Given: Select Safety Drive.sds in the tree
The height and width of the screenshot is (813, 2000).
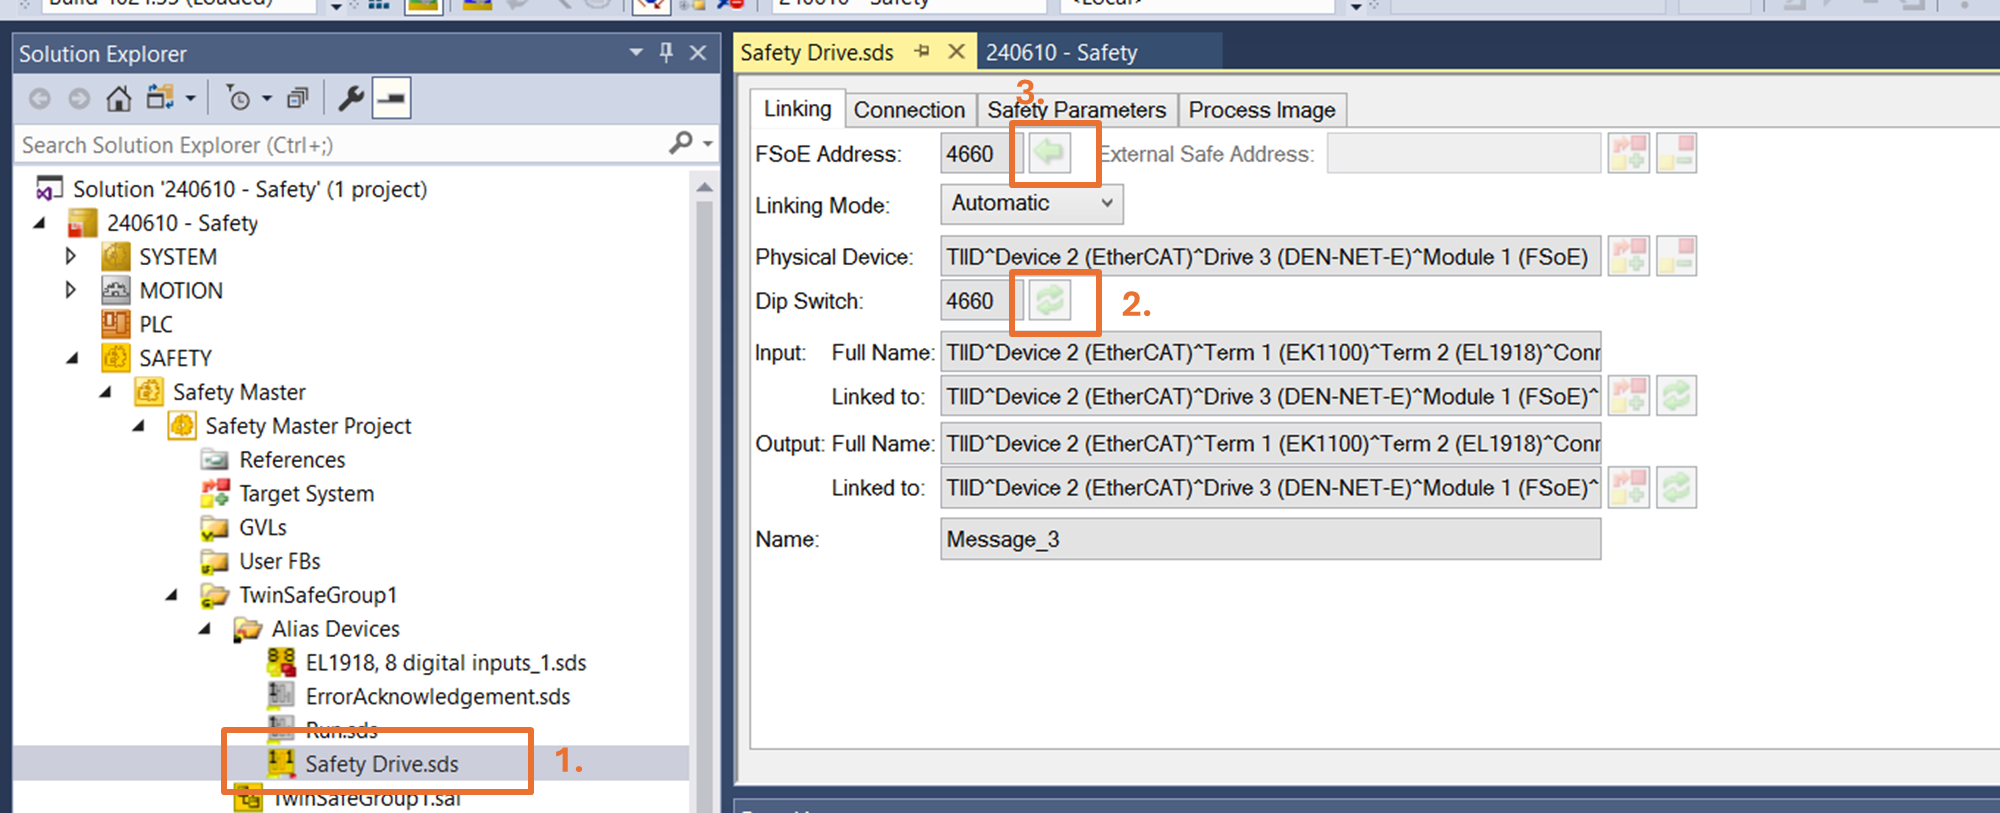Looking at the screenshot, I should (381, 764).
